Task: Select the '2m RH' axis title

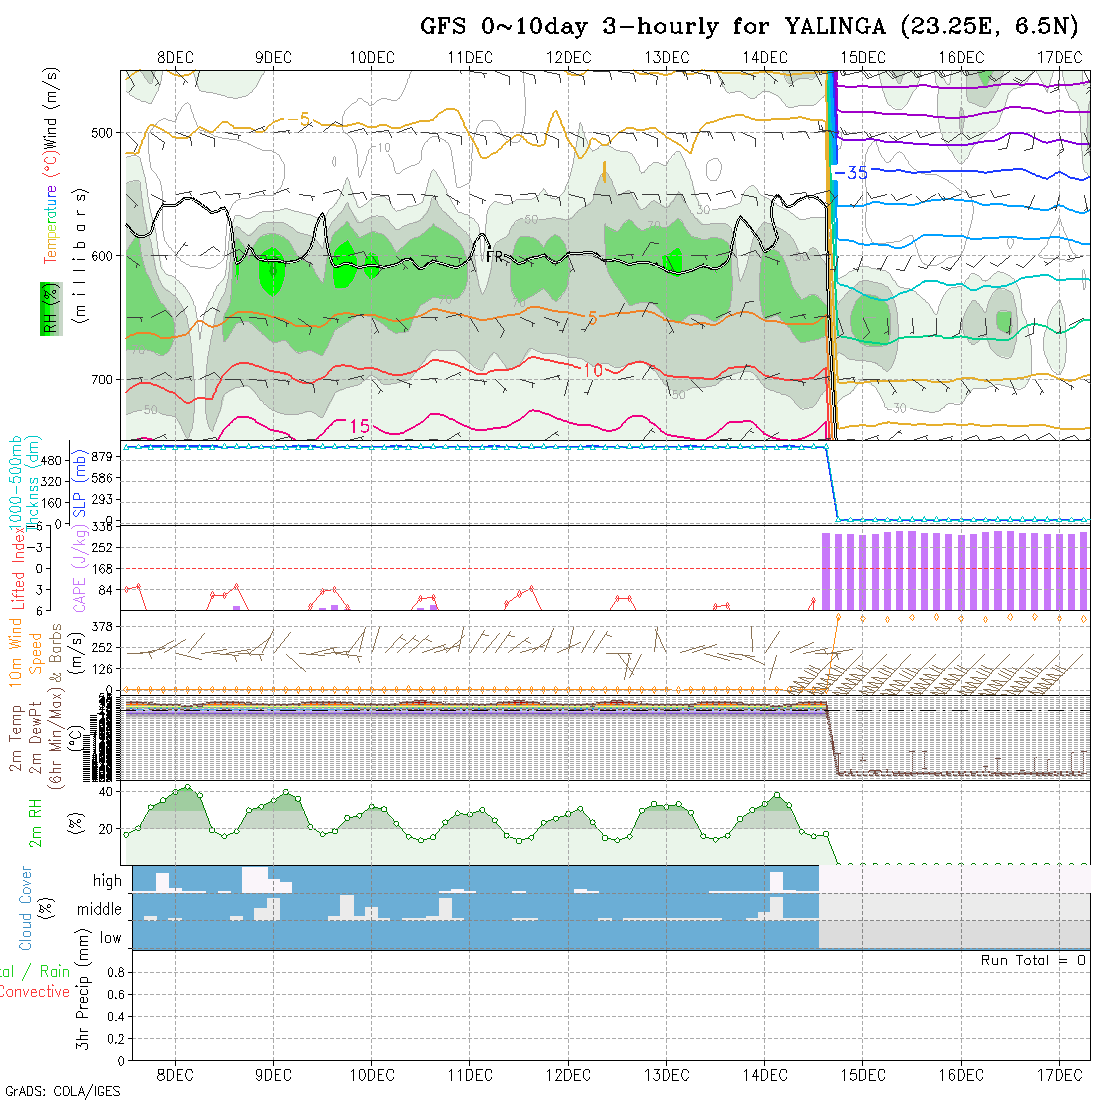Action: pos(36,823)
